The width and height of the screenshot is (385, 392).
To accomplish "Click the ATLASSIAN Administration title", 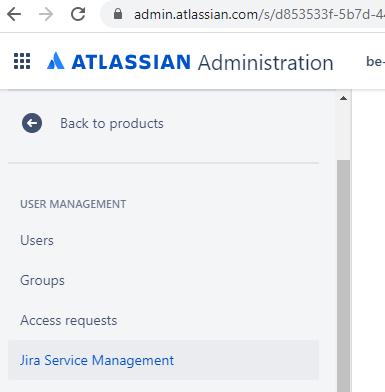I will click(202, 62).
